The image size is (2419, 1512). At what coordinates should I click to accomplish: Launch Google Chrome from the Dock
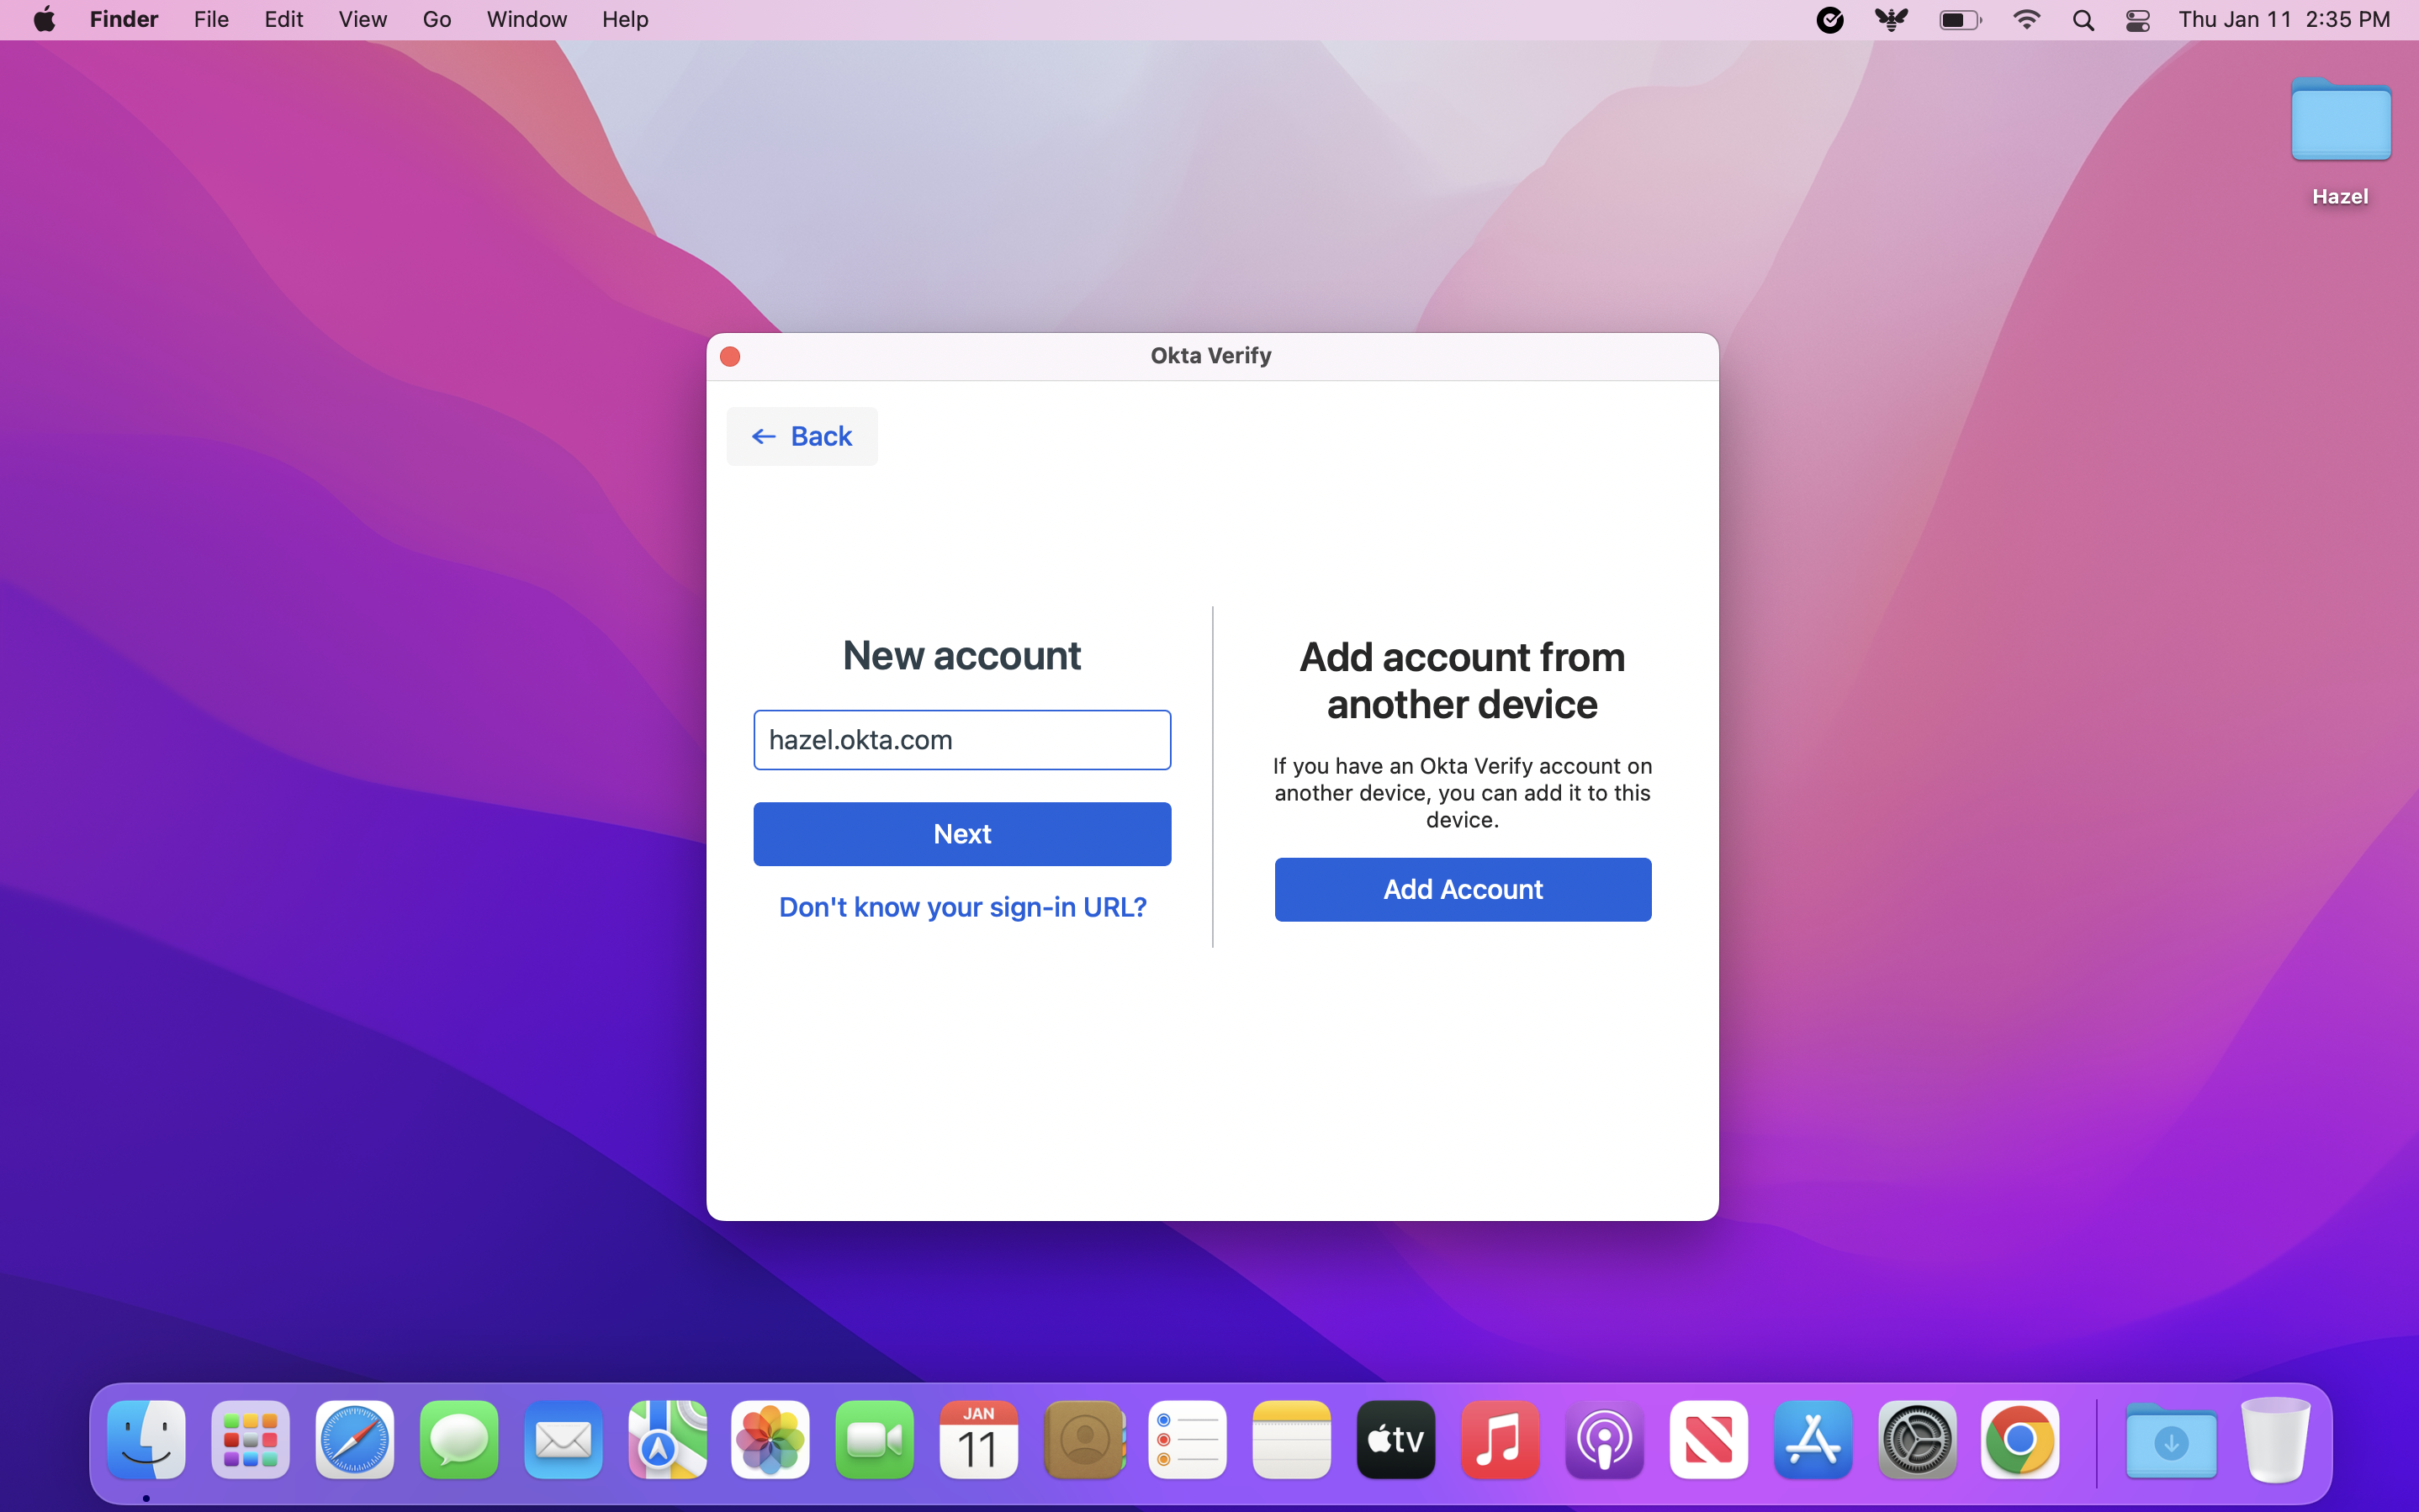(x=2019, y=1439)
